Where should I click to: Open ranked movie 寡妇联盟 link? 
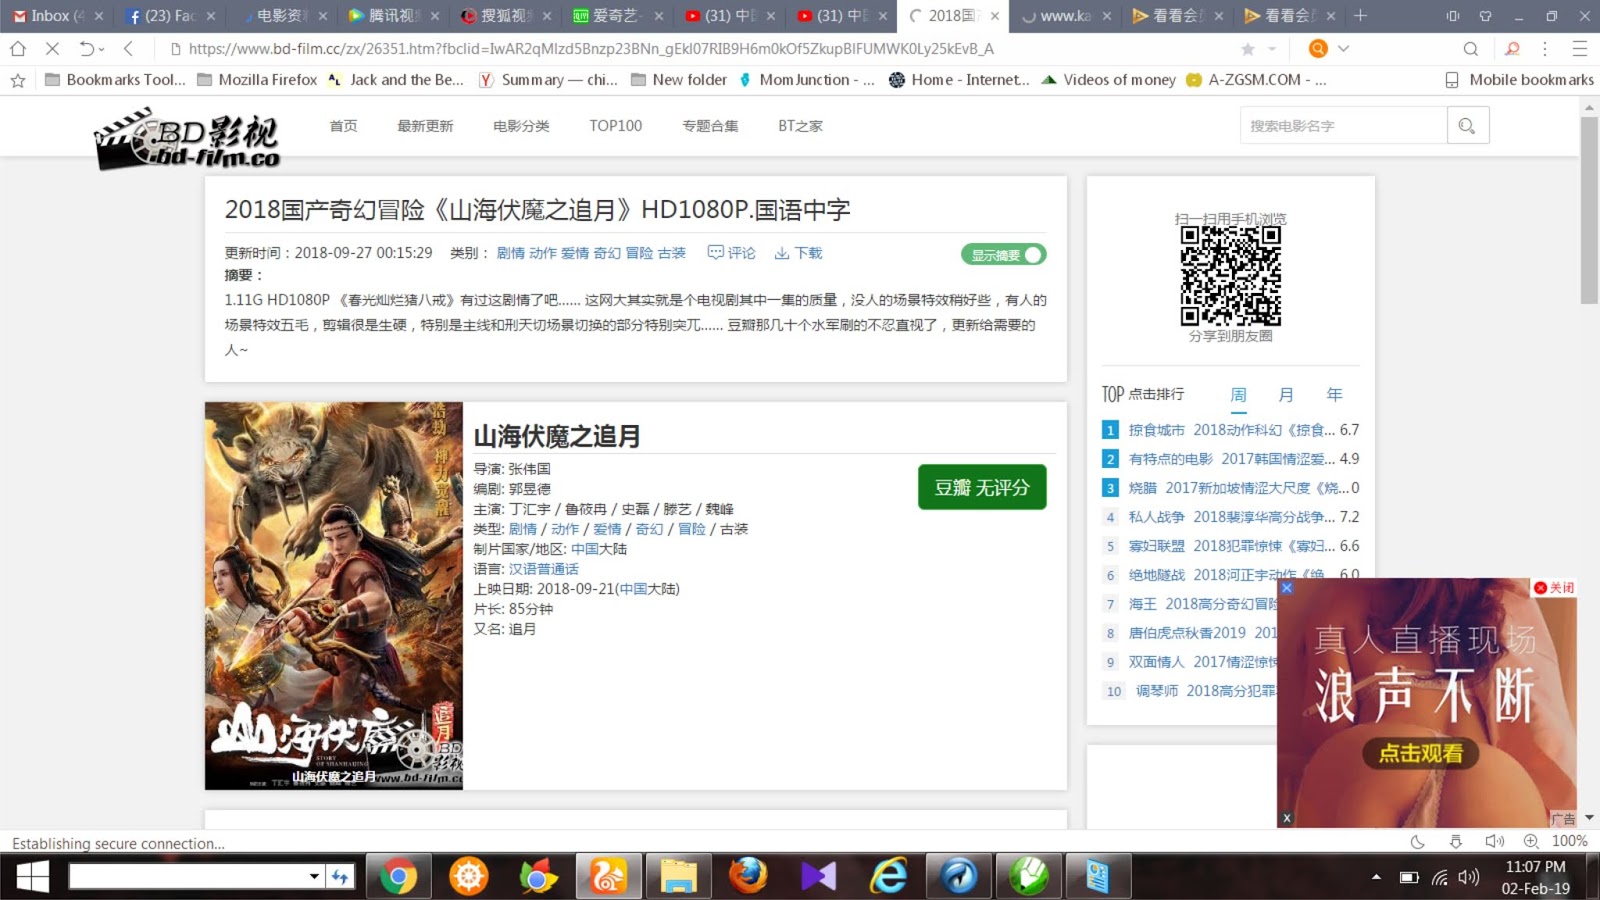1232,546
